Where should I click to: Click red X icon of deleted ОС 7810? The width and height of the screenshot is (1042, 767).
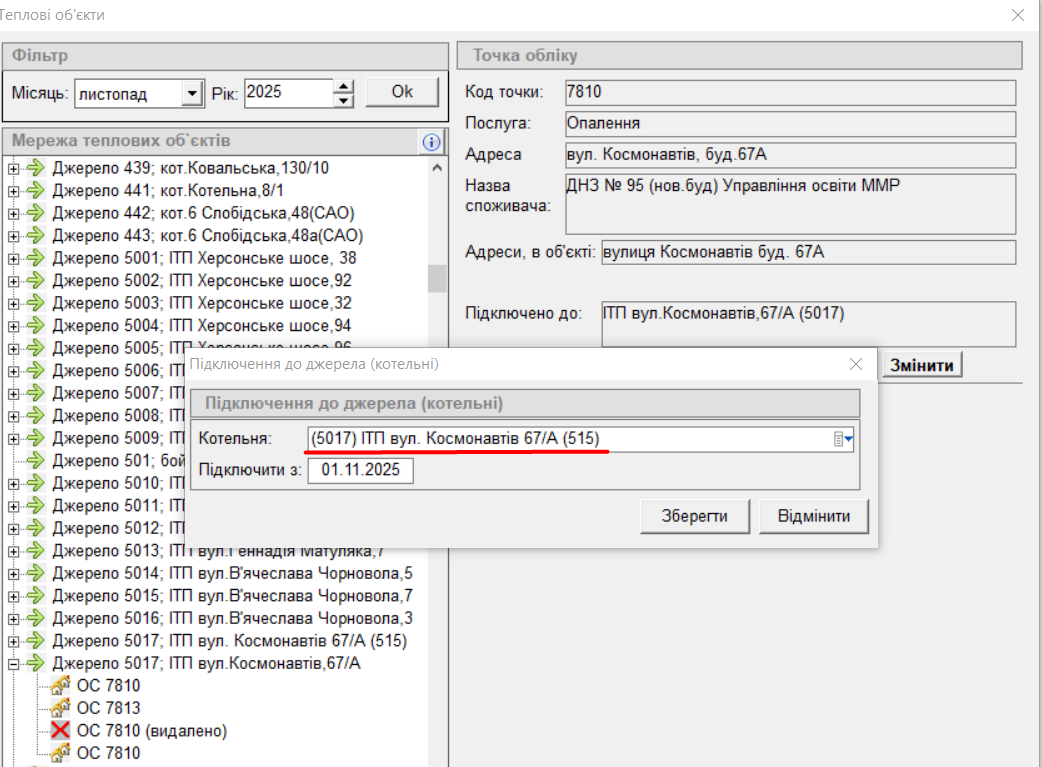pyautogui.click(x=60, y=731)
